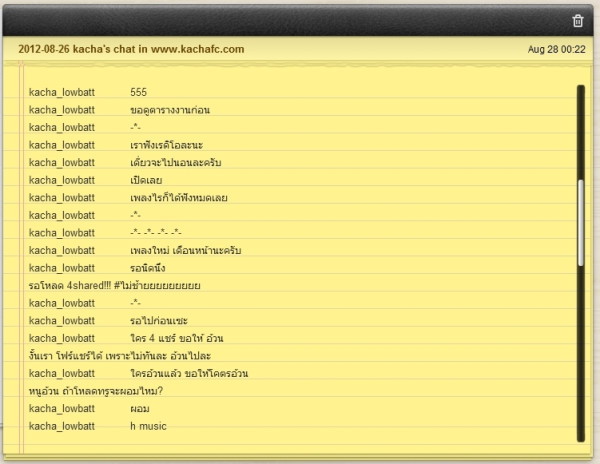Click the message "ขอดูตารางงานก่อน"
This screenshot has width=600, height=464.
(170, 110)
